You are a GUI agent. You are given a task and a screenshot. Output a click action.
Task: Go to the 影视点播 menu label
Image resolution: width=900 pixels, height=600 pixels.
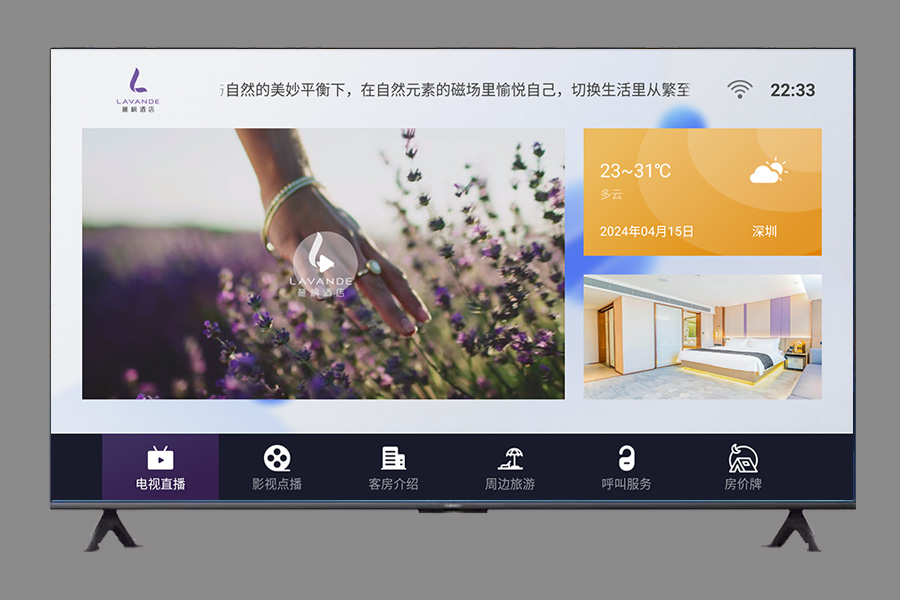pos(277,484)
